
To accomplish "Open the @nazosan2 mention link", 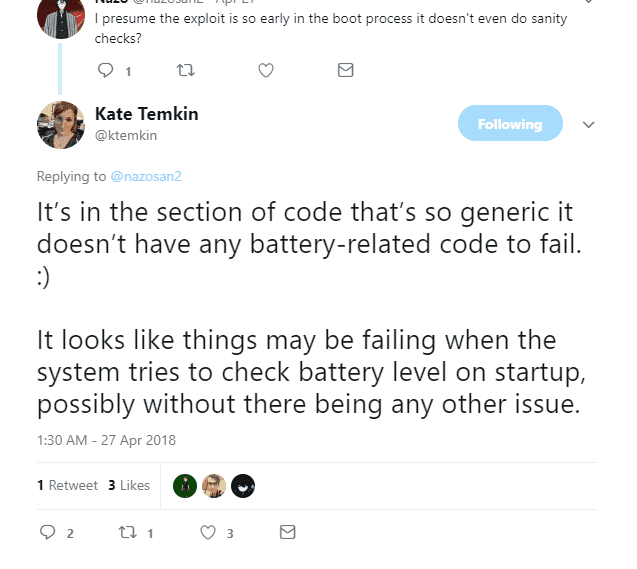I will (146, 176).
